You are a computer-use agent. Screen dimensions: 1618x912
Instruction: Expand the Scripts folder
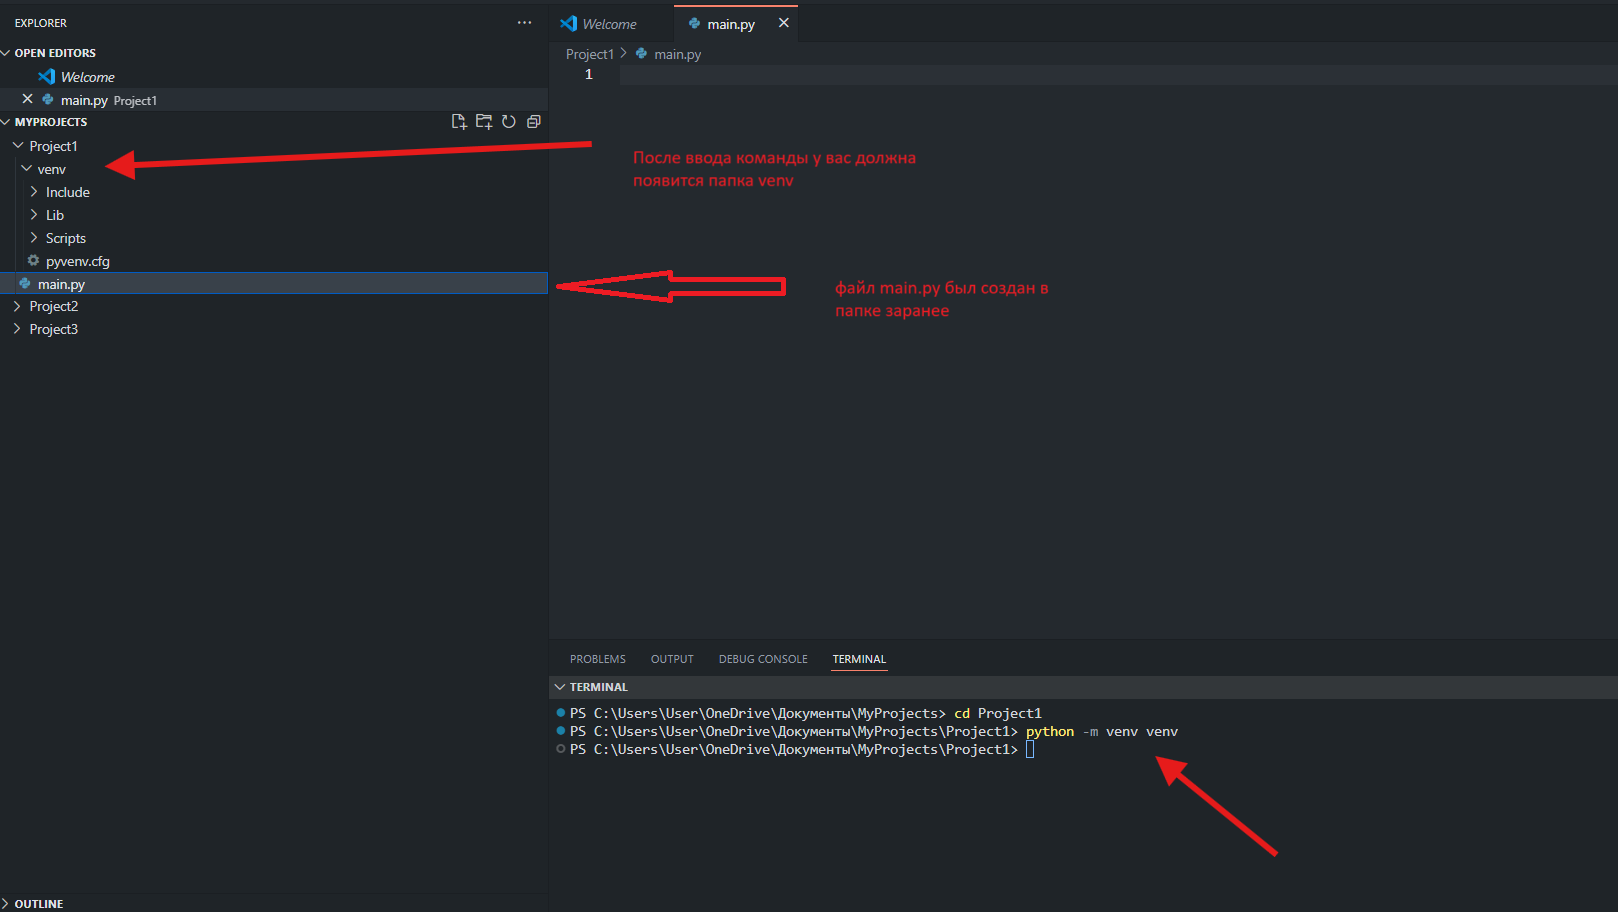[x=65, y=238]
